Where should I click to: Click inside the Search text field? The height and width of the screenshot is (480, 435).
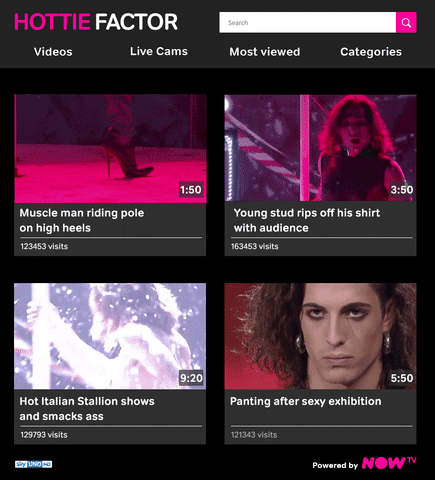(x=307, y=22)
